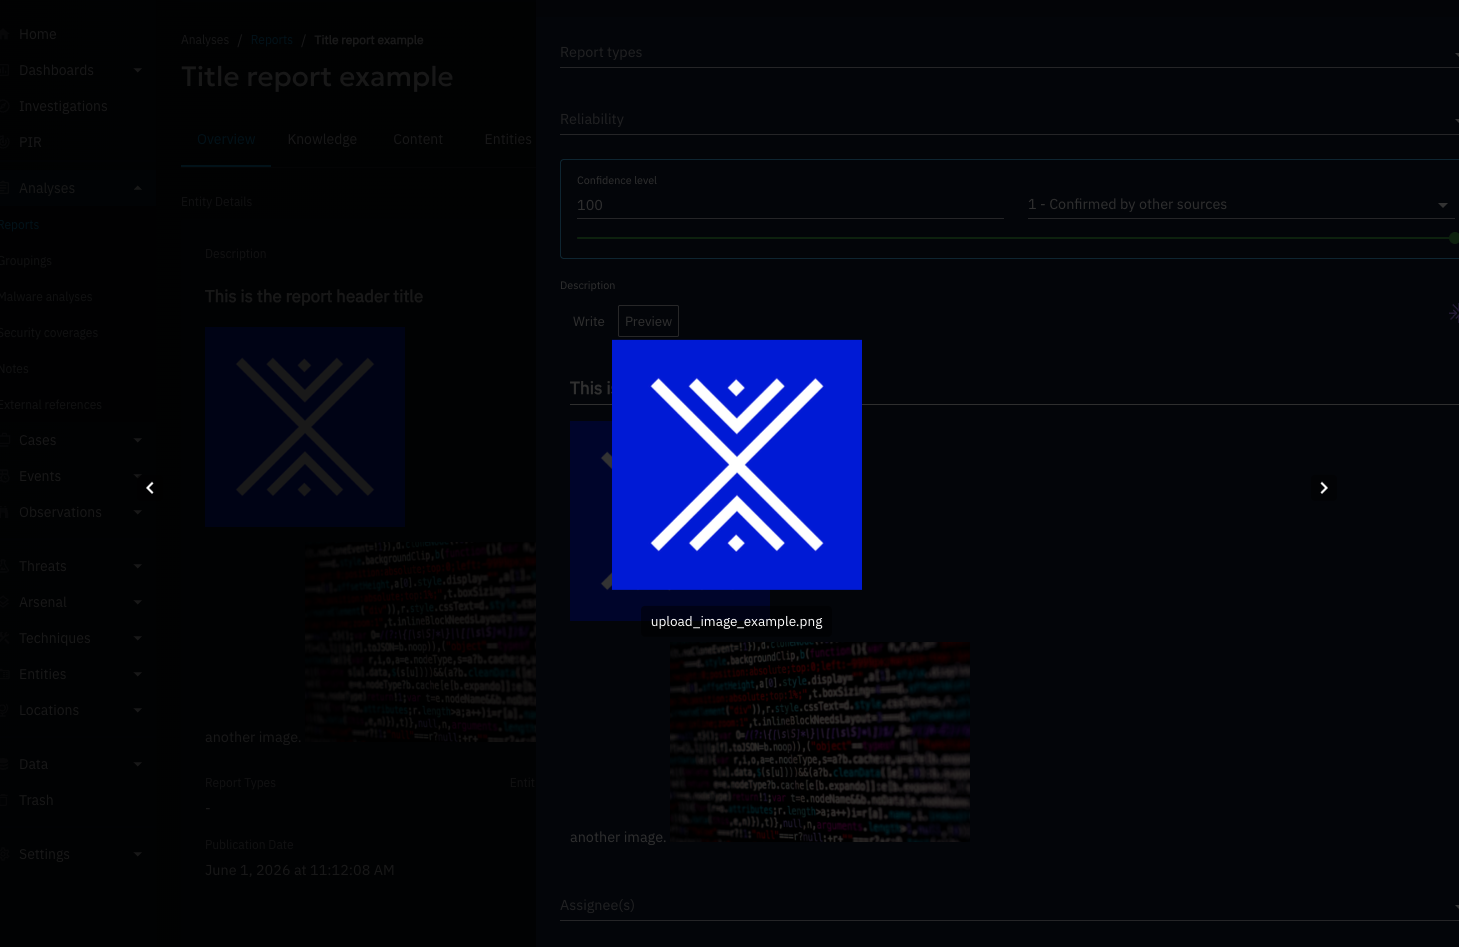Open the logo image in the Overview description
Viewport: 1459px width, 947px height.
pyautogui.click(x=305, y=427)
